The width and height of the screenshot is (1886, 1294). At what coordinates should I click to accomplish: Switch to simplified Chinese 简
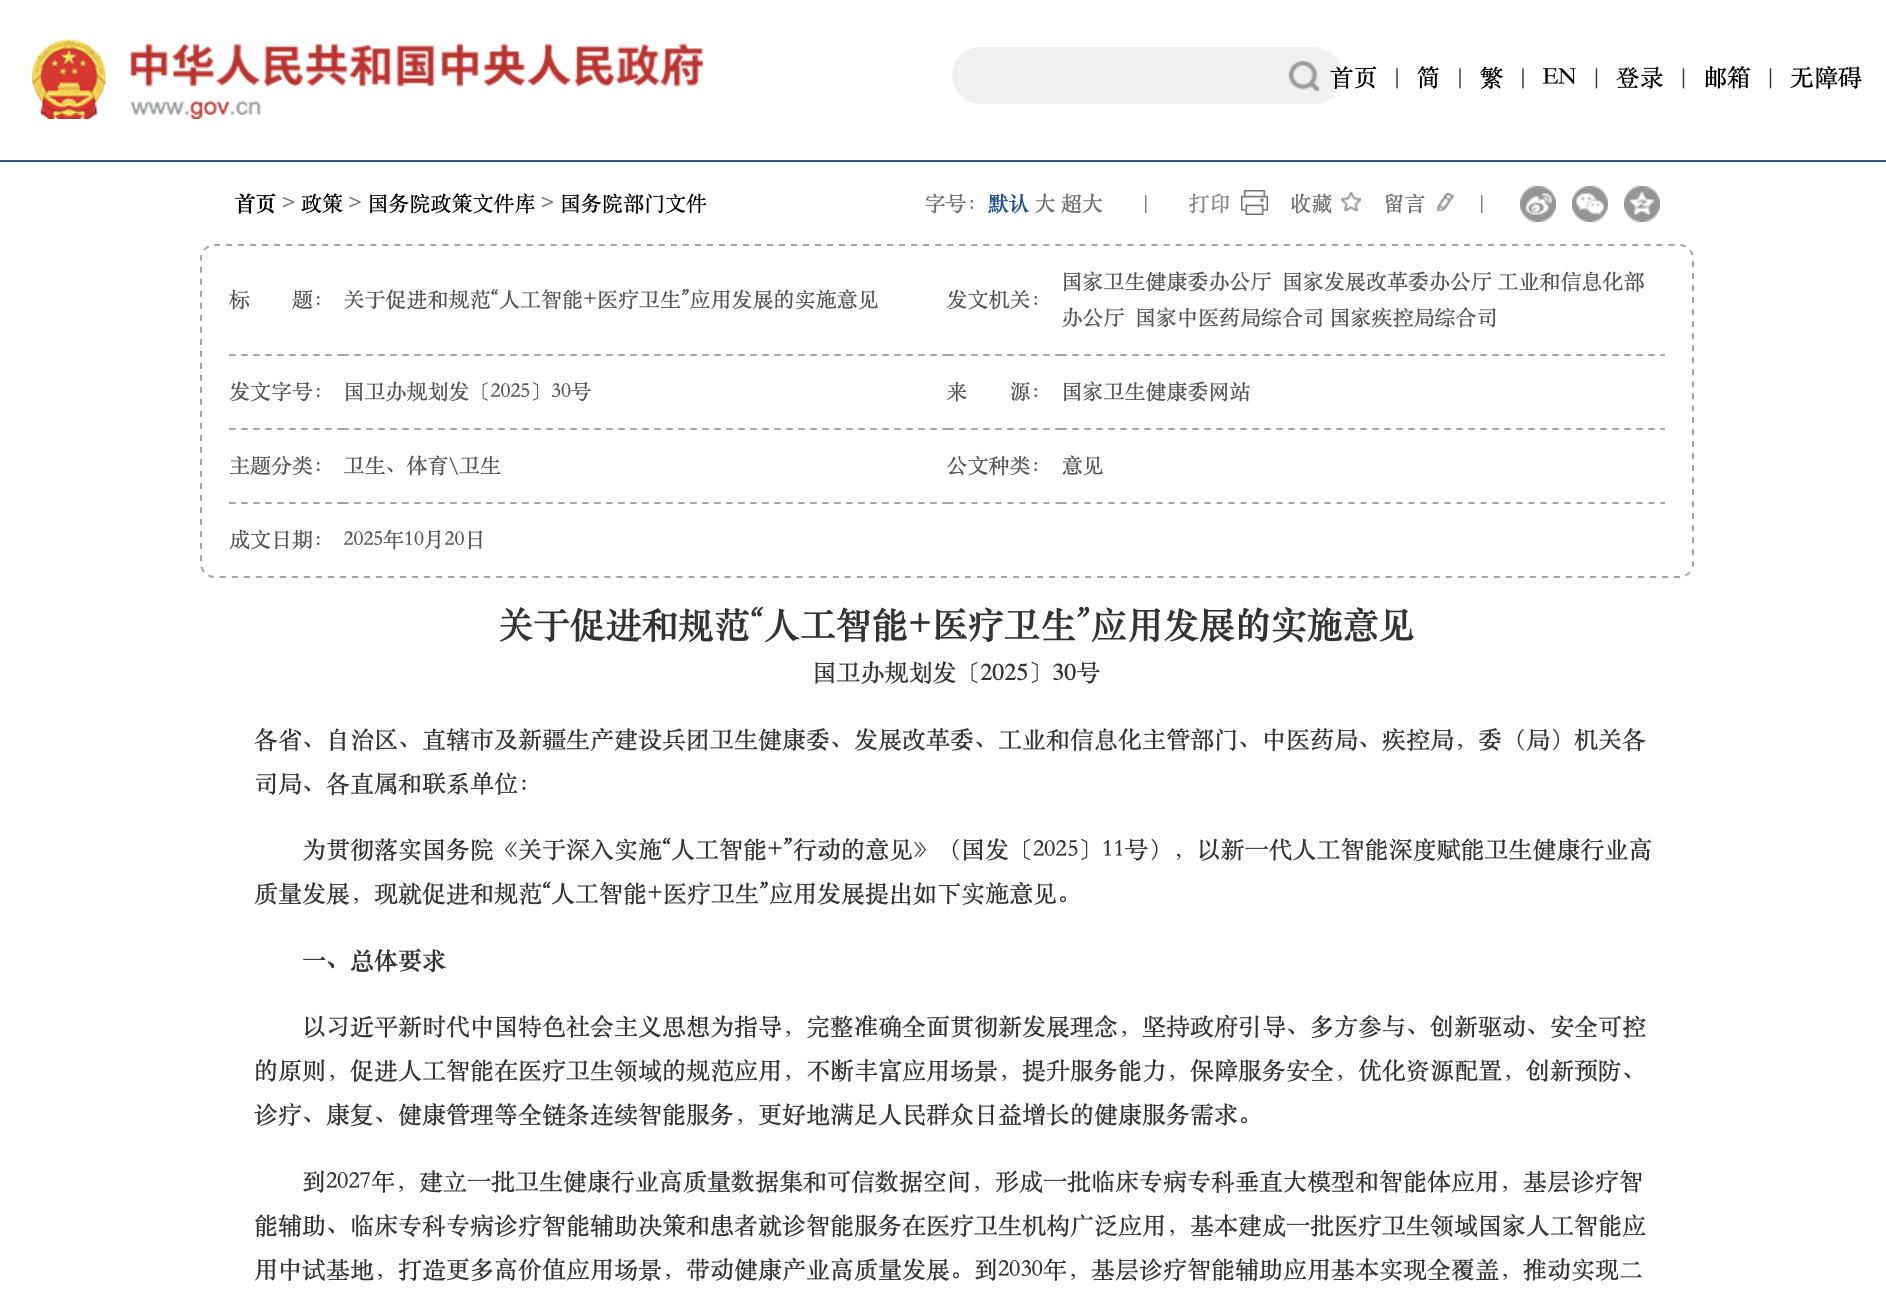(1428, 77)
